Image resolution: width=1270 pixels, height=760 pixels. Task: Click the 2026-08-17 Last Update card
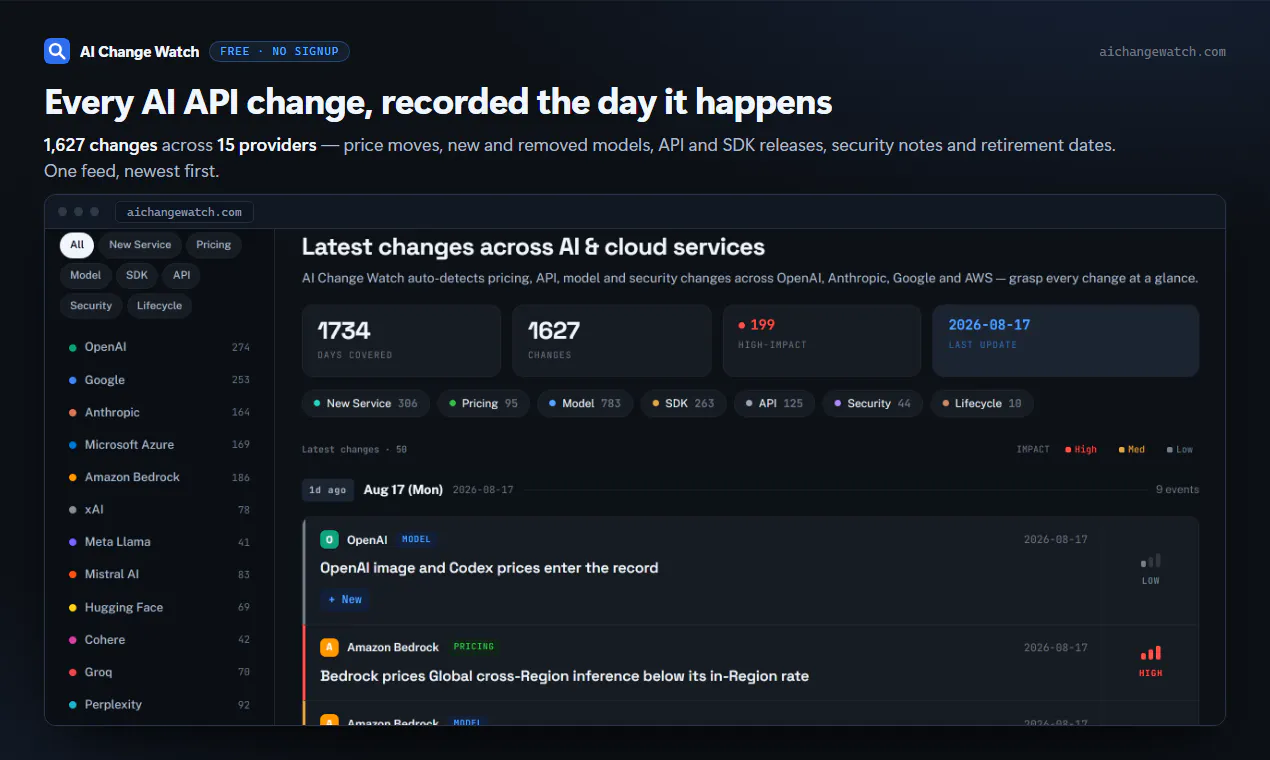pyautogui.click(x=1066, y=341)
